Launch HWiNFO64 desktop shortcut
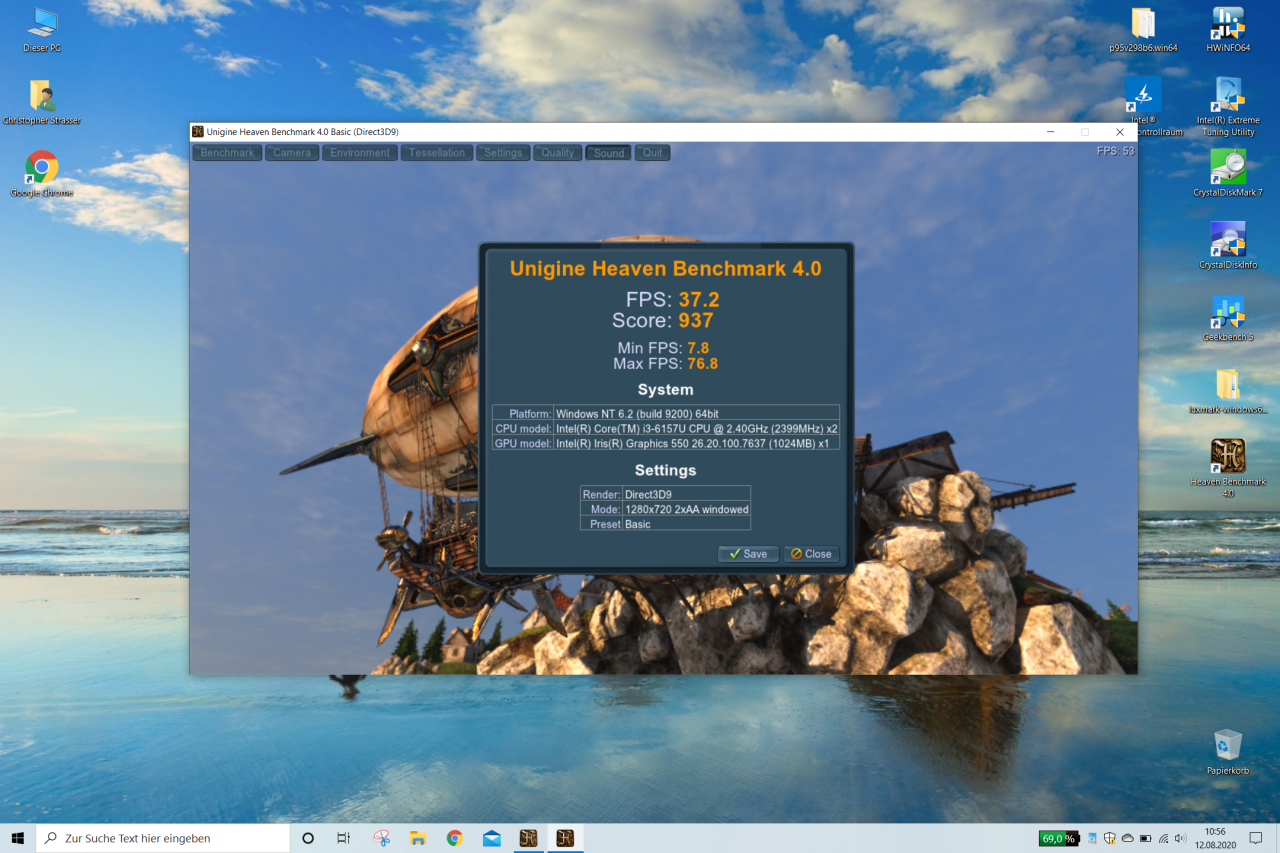1280x853 pixels. pyautogui.click(x=1228, y=31)
